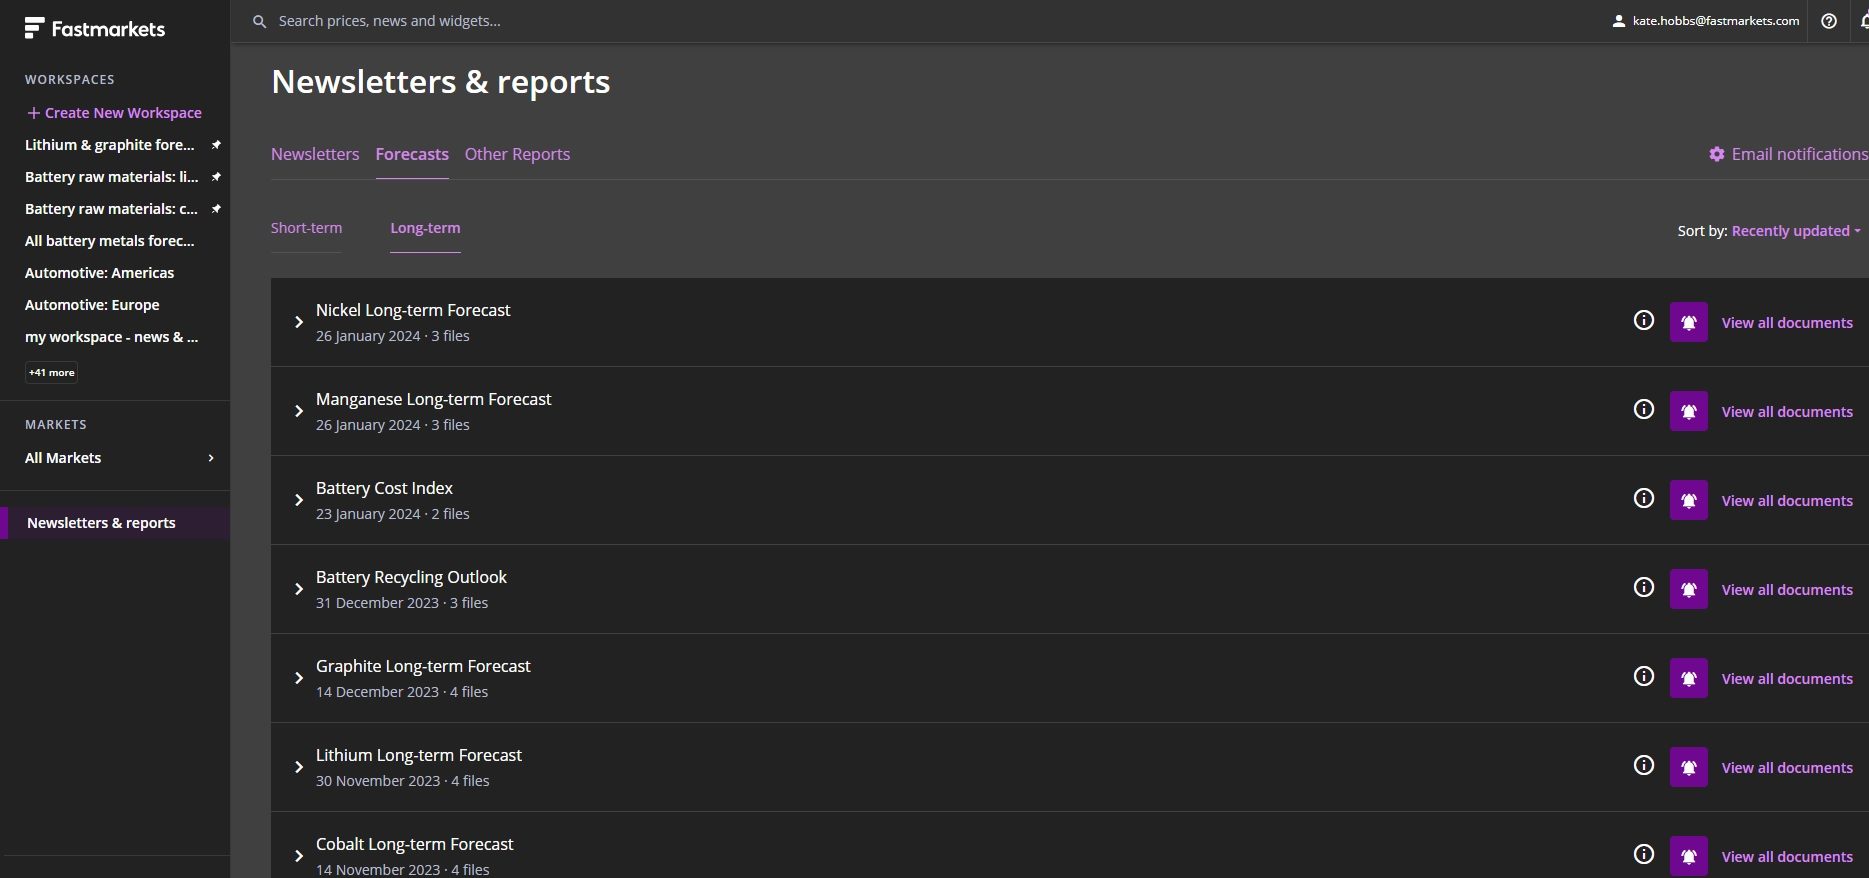
Task: Show info for Cobalt Long-term Forecast
Action: [1644, 854]
